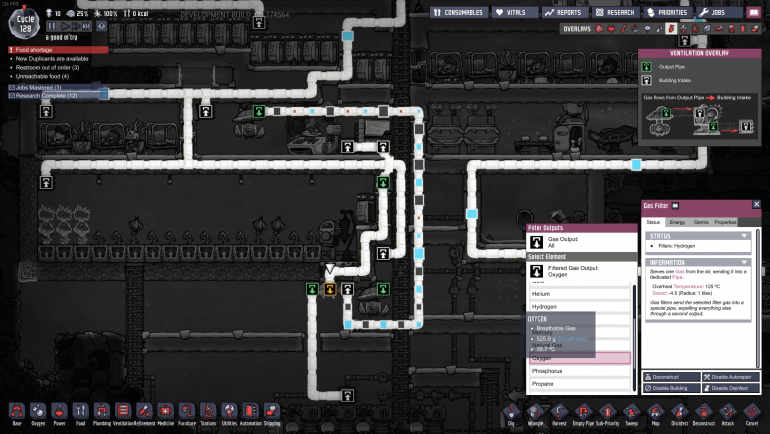Select the Empty Pipe tool
Image resolution: width=770 pixels, height=434 pixels.
[x=583, y=414]
